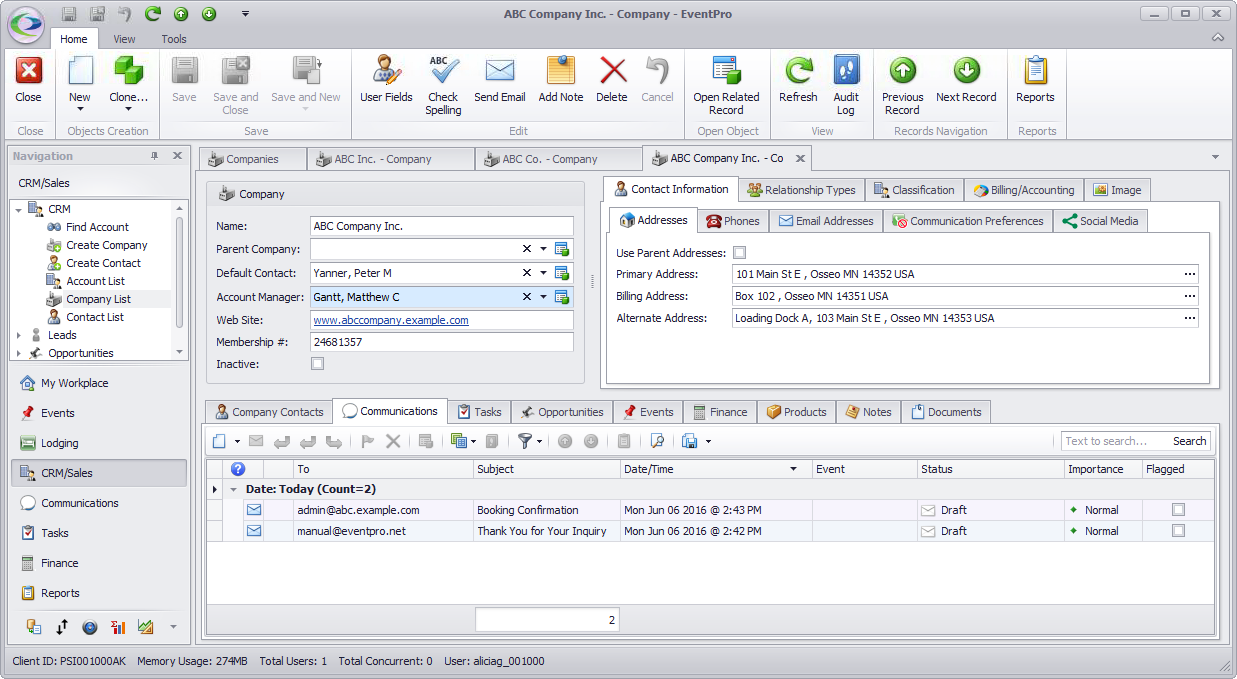The image size is (1237, 679).
Task: Click the export disk icon in Communications toolbar
Action: click(689, 441)
